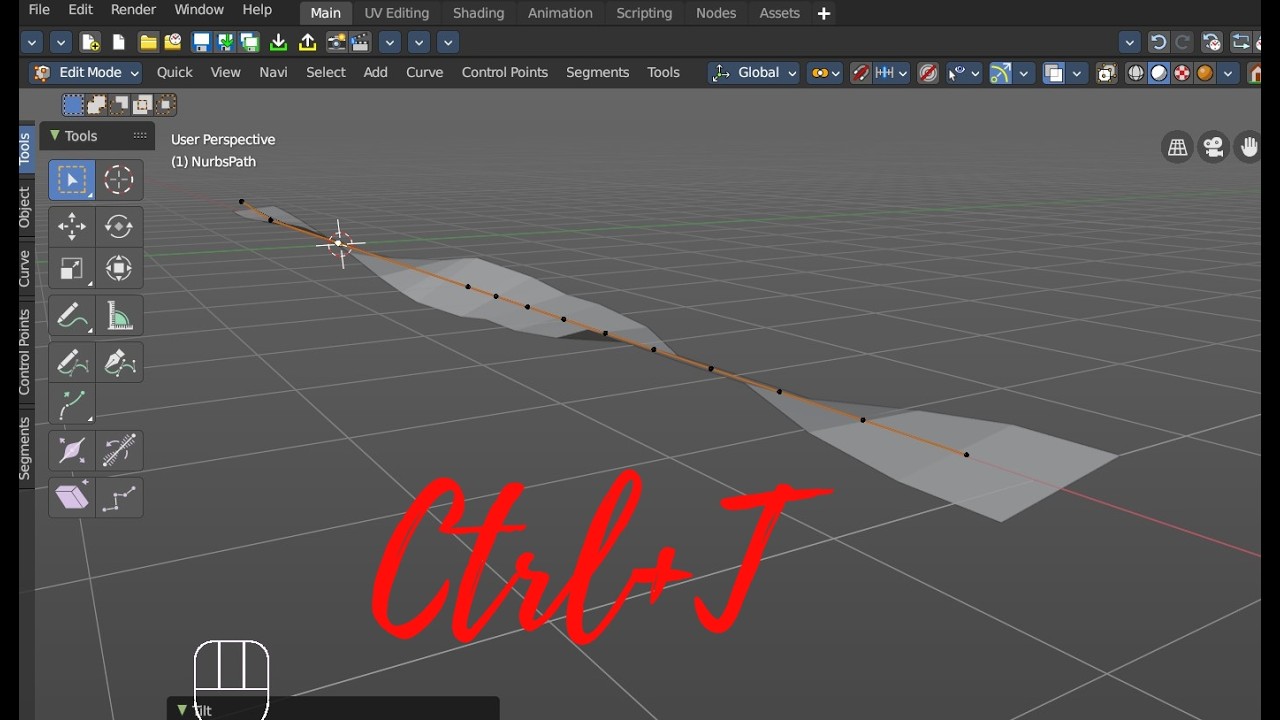Open the Edit Mode dropdown

[x=86, y=73]
